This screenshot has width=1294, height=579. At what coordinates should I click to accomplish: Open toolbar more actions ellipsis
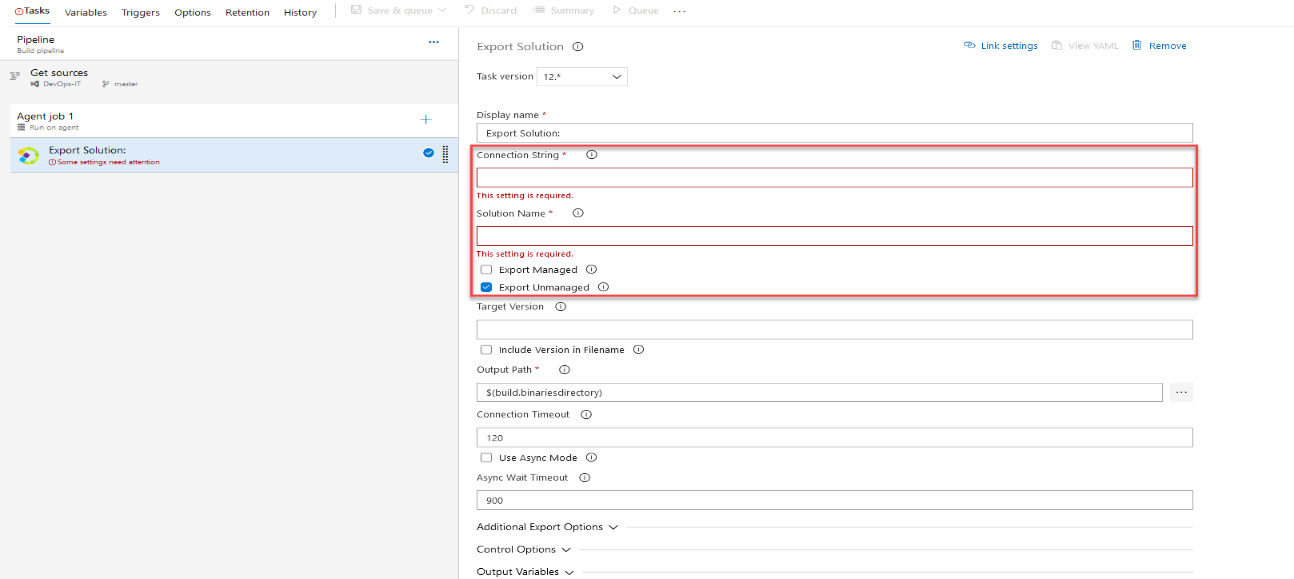click(680, 11)
